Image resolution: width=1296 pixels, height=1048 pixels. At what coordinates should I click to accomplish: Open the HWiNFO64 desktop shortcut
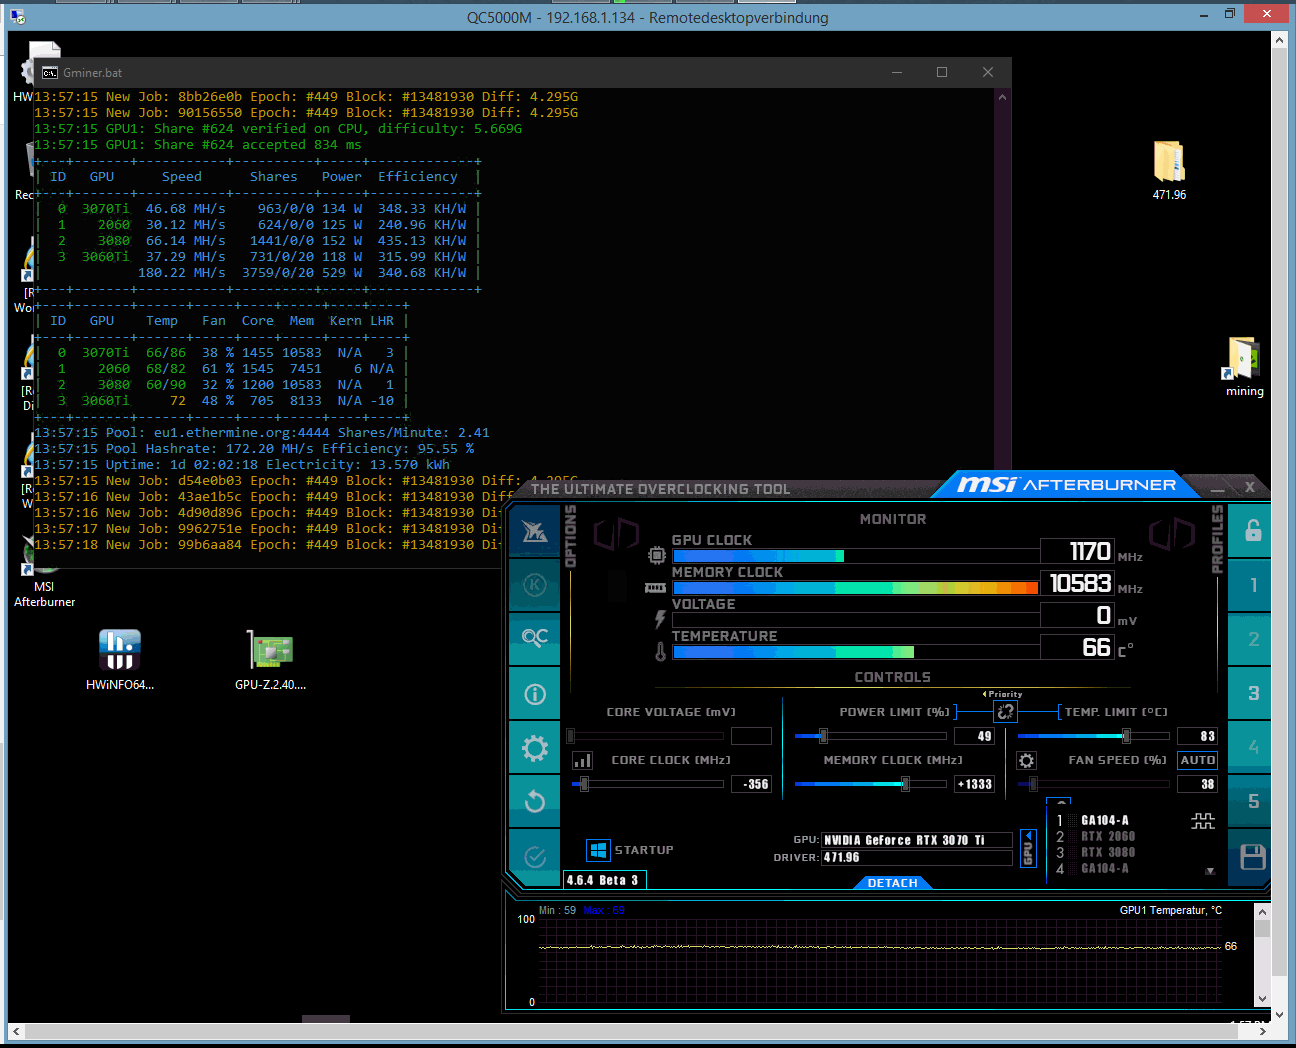(120, 659)
